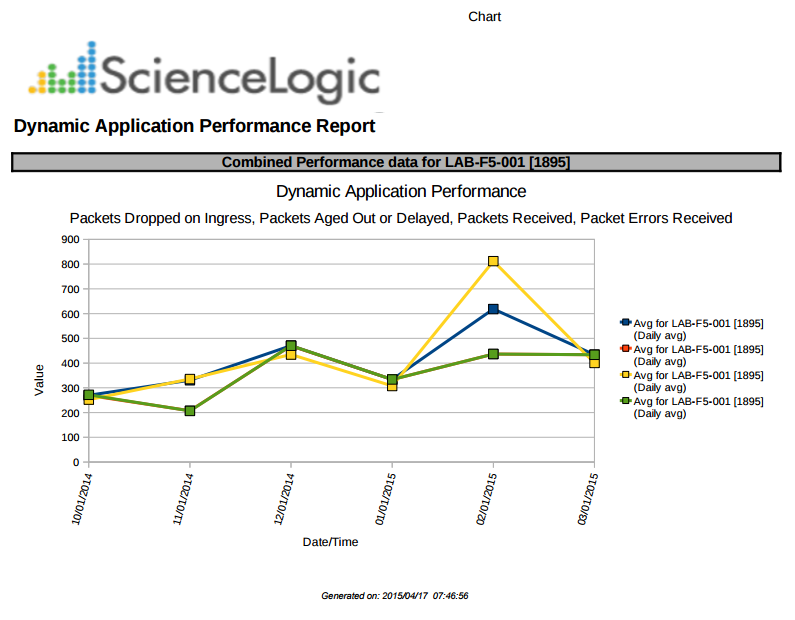Select the yellow data point at 03/01/2015

pos(594,363)
